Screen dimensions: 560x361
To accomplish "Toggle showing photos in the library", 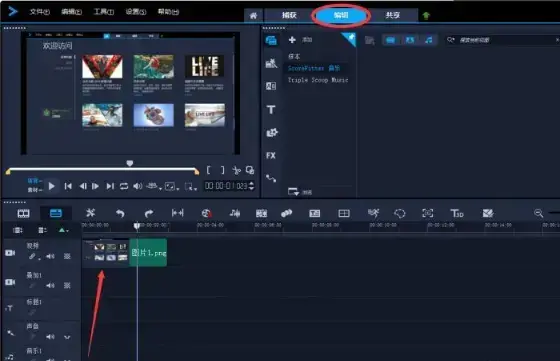I will point(410,40).
